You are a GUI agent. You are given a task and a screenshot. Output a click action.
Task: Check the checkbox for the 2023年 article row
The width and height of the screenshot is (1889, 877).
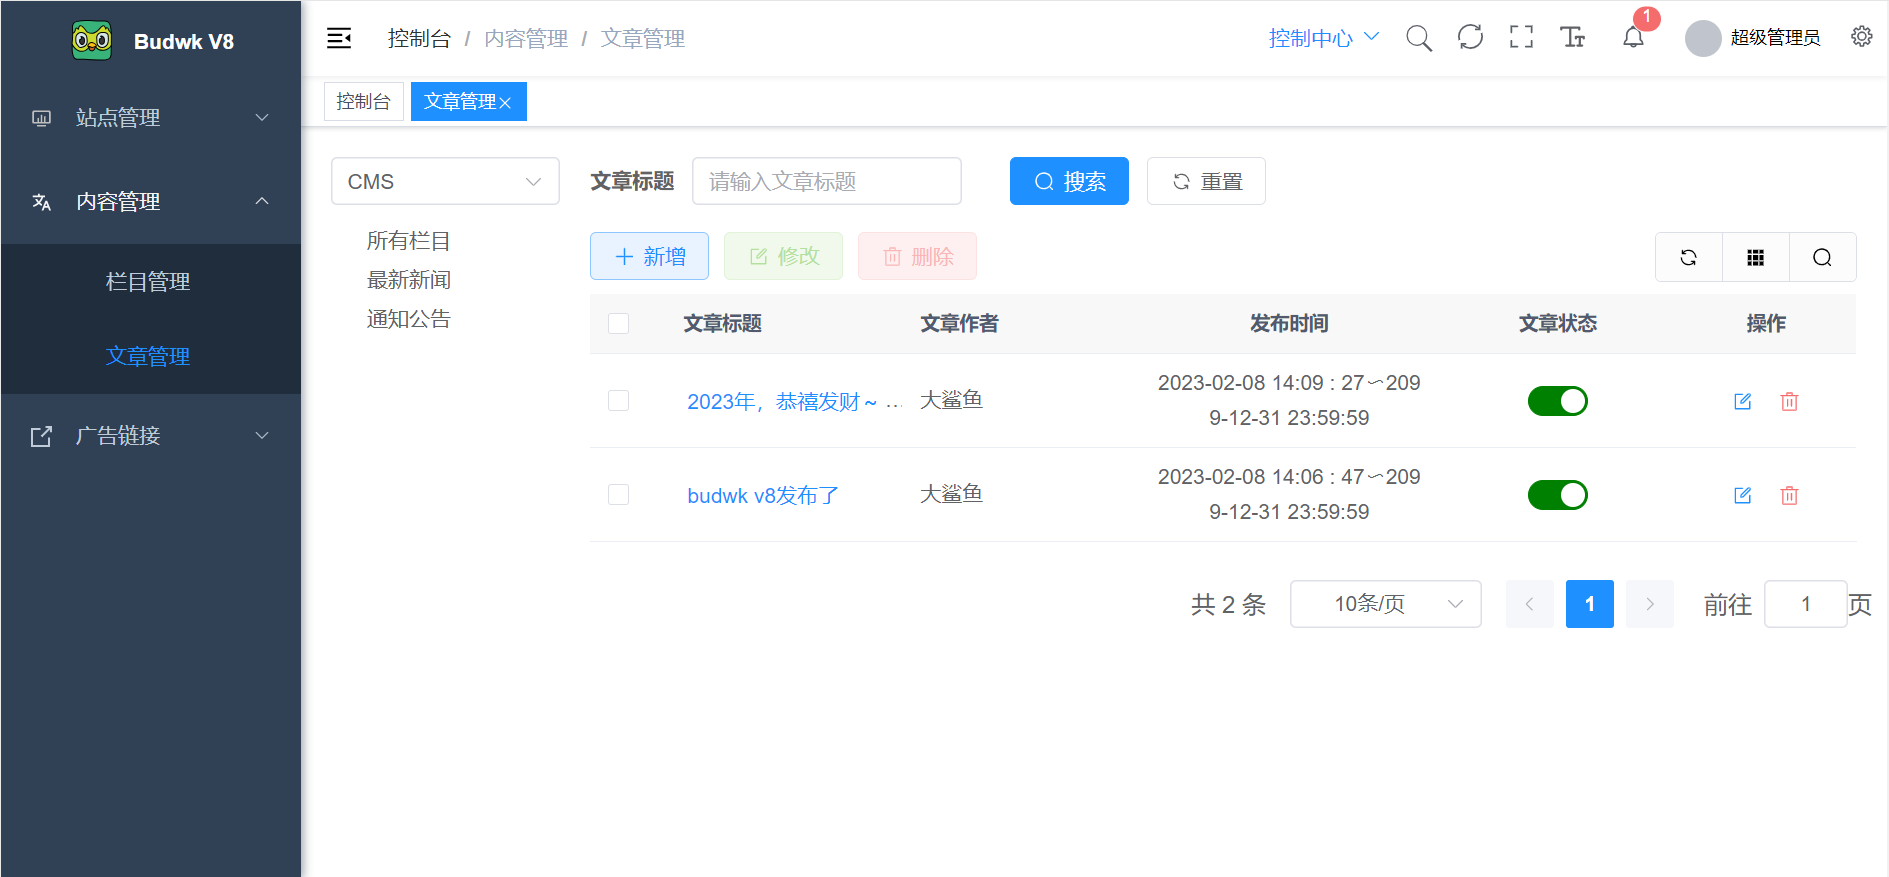619,401
